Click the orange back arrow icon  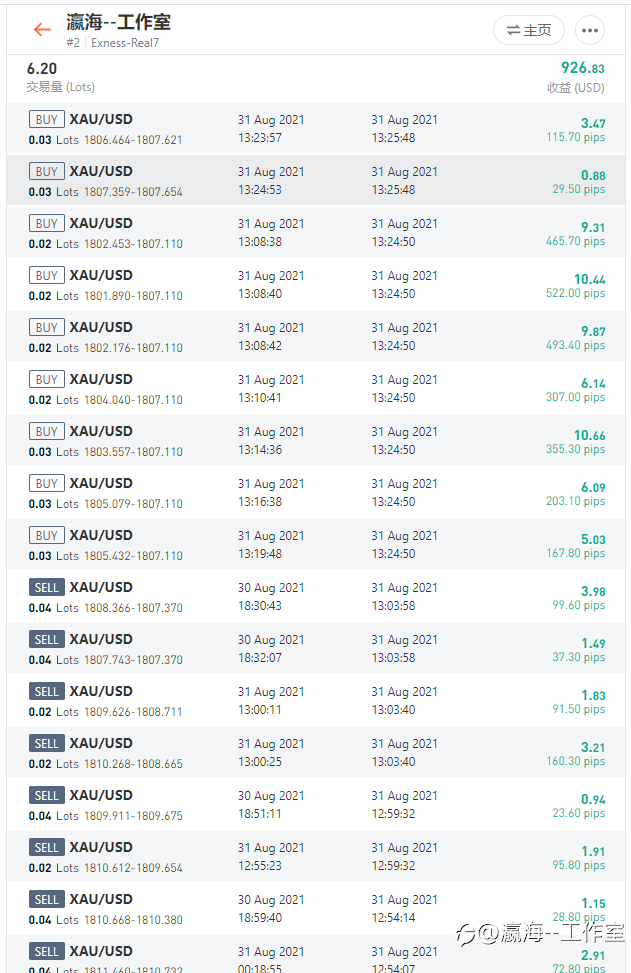[42, 30]
